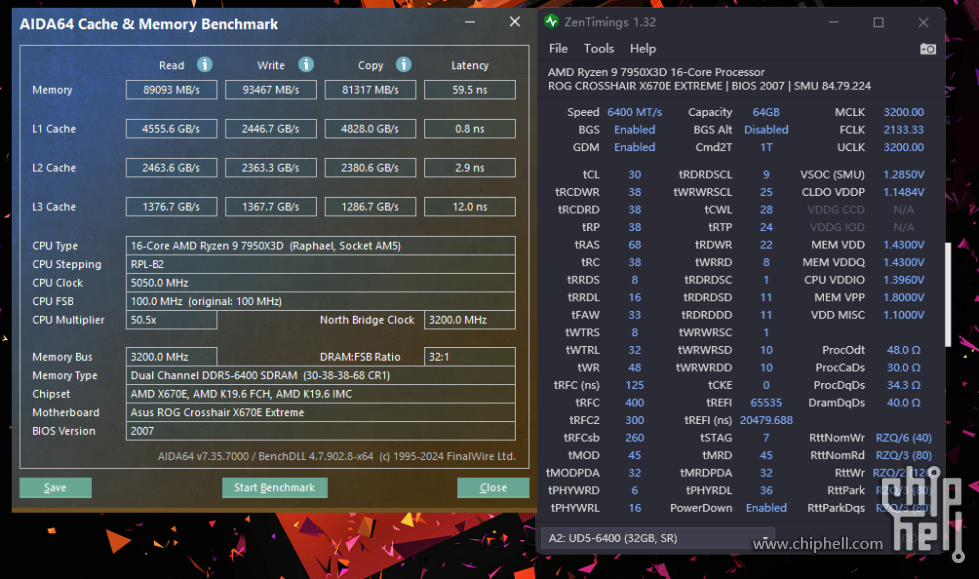Click the scrollbar at right edge of ZenTimings

(948, 294)
